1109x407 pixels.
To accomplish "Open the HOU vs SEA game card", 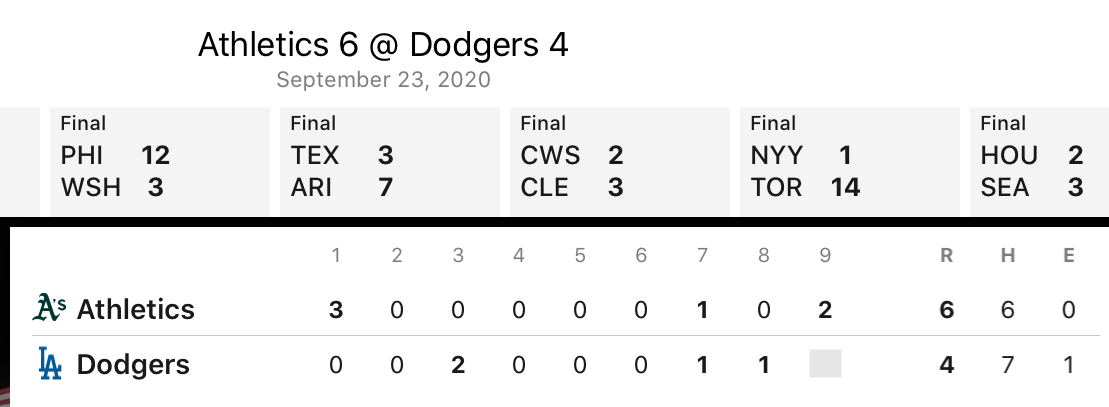I will [1039, 161].
